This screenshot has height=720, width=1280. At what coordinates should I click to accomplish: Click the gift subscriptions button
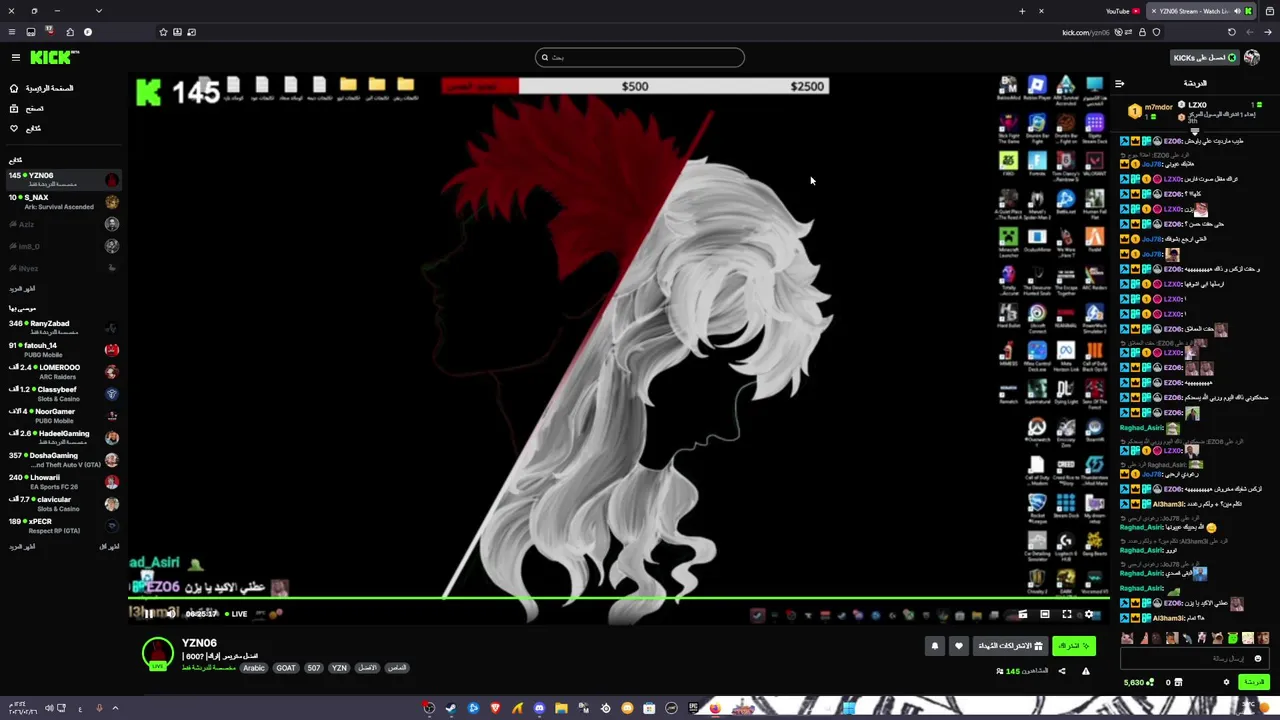coord(1011,646)
